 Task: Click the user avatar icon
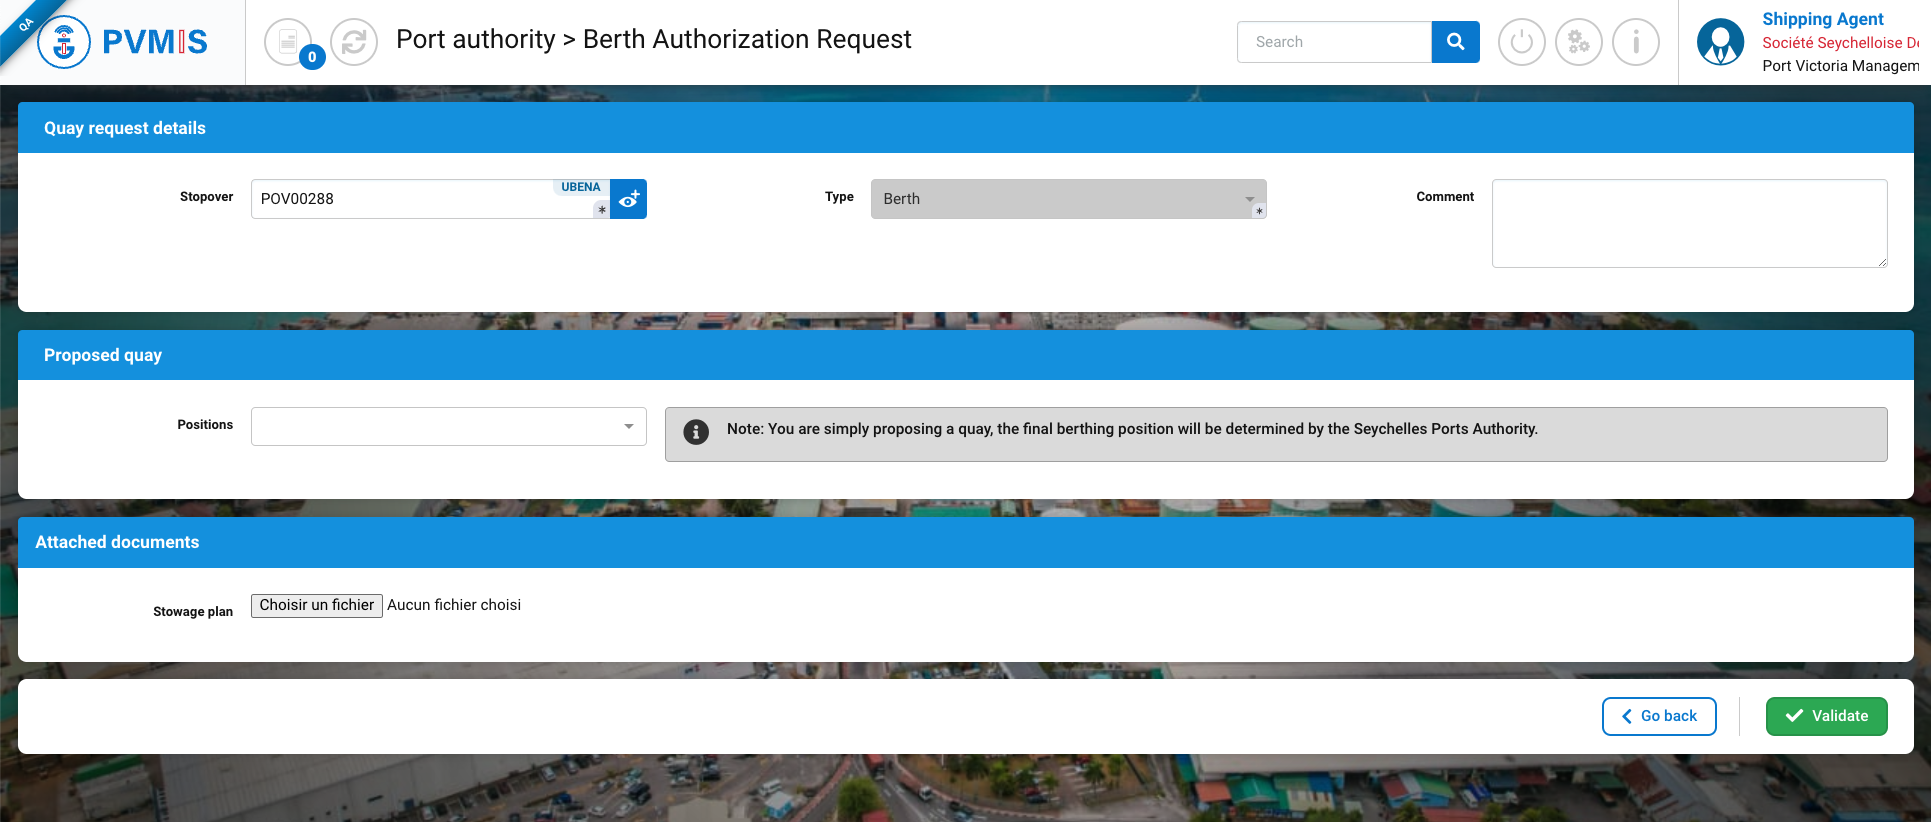click(x=1720, y=42)
